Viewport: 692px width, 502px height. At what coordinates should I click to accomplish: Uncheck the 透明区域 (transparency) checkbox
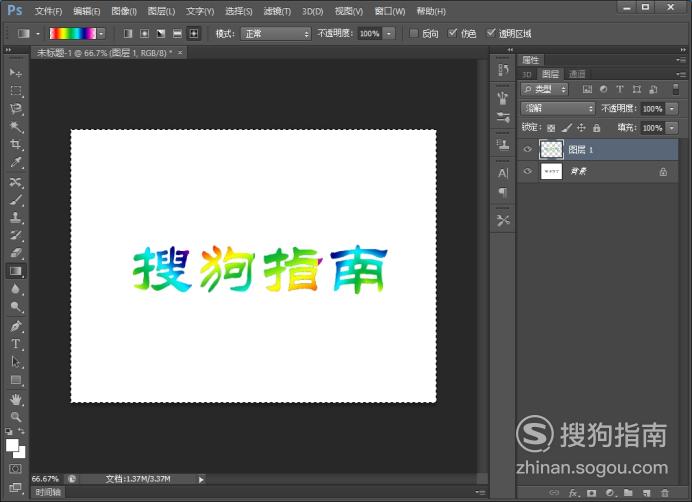(x=491, y=33)
